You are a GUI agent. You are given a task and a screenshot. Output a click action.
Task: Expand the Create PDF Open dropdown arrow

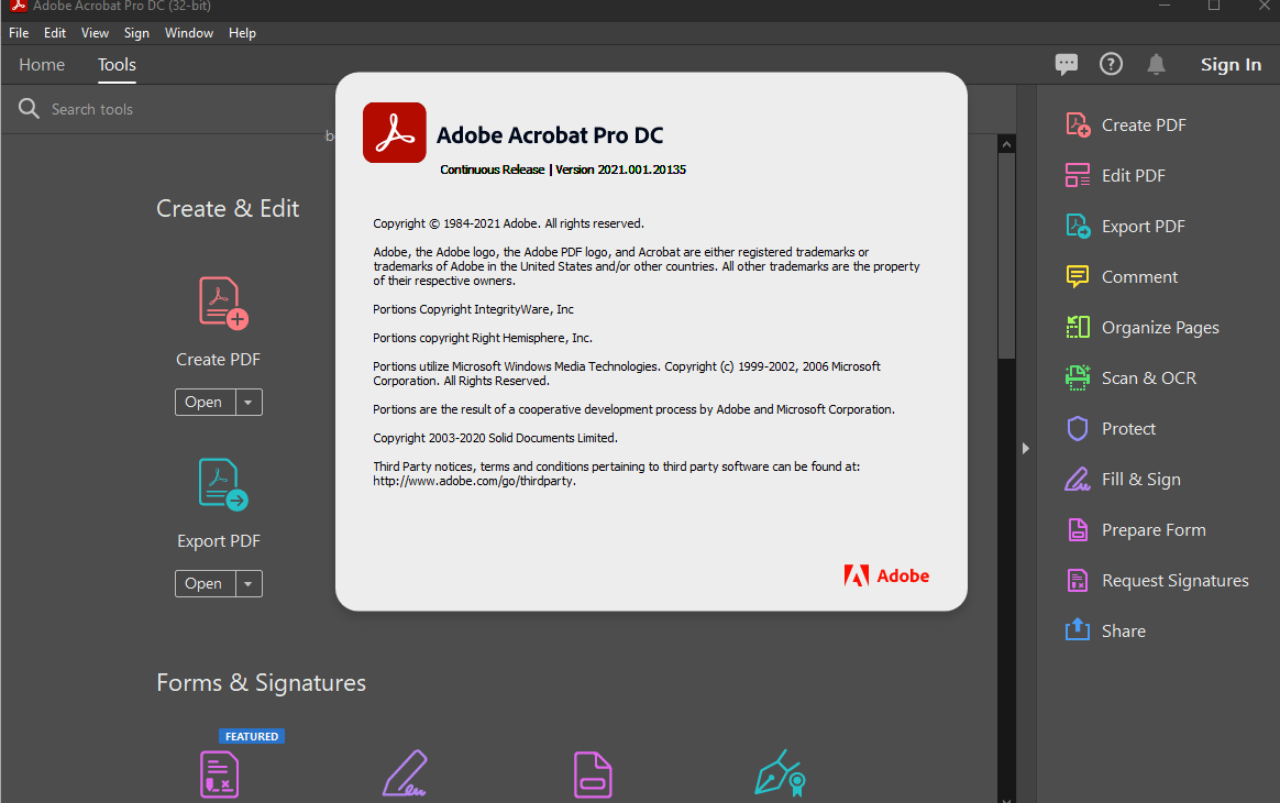(x=249, y=402)
